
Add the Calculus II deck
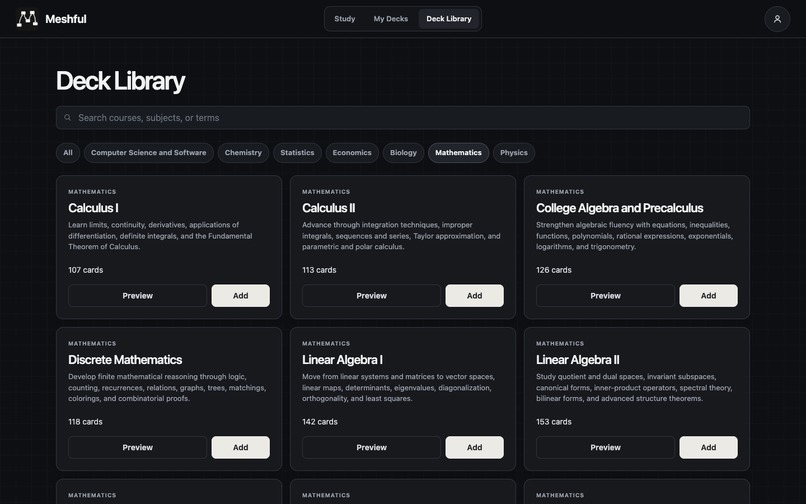point(474,296)
